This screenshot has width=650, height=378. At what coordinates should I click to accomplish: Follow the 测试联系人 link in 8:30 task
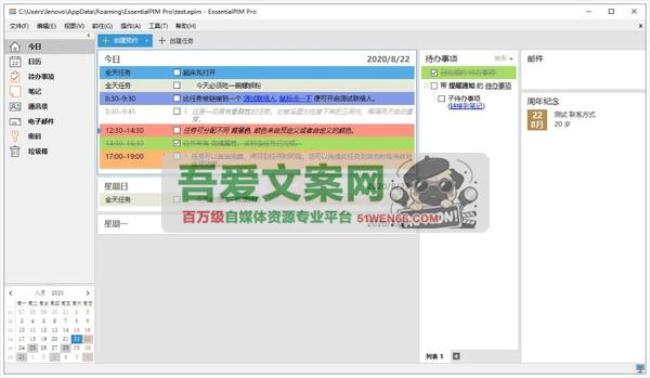point(260,99)
